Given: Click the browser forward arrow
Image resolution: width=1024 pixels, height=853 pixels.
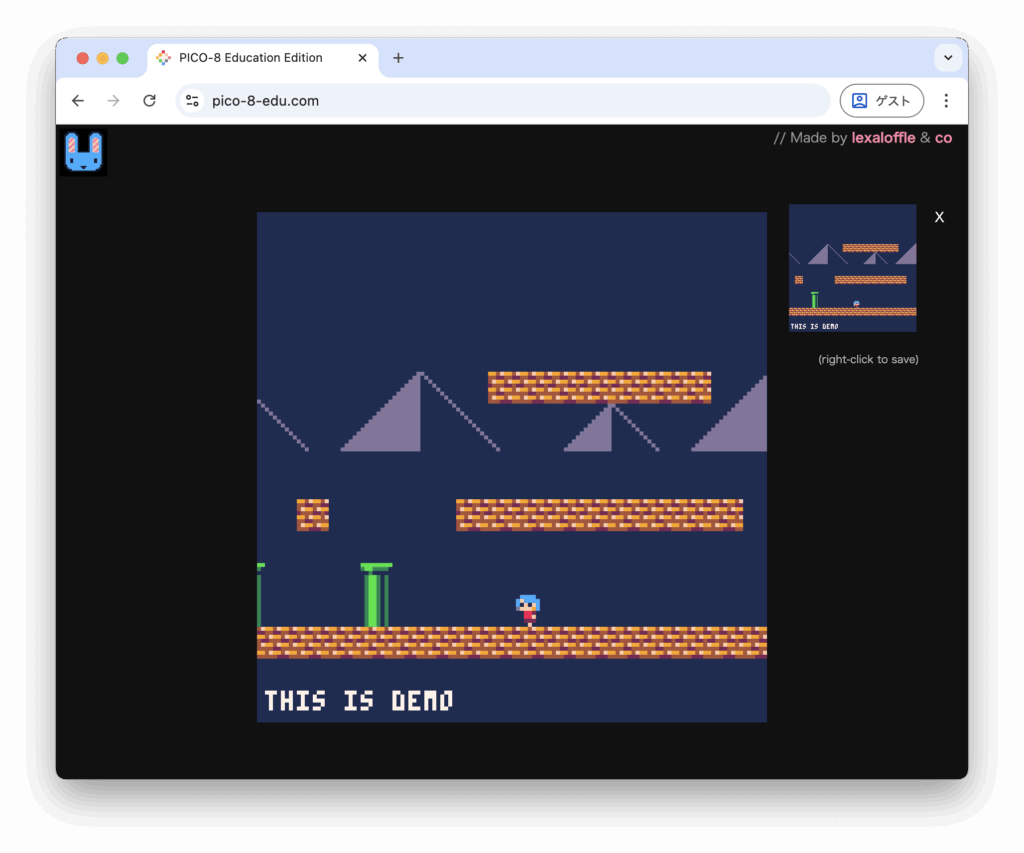Looking at the screenshot, I should pos(114,101).
